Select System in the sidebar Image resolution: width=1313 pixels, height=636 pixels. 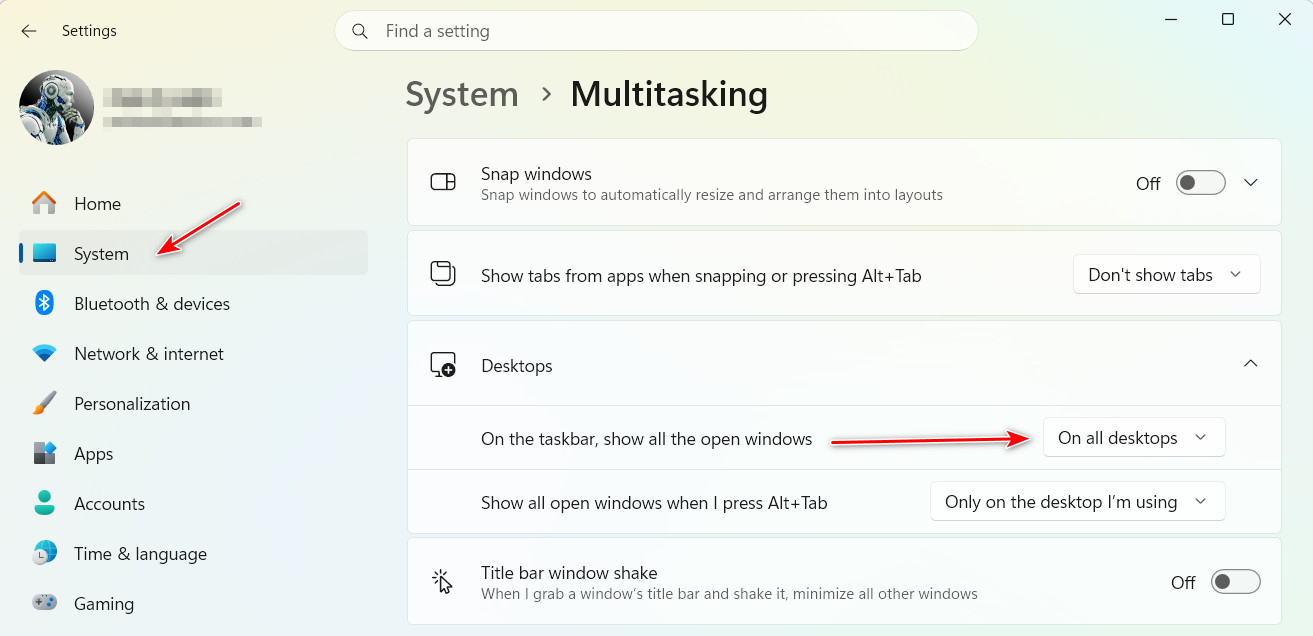pos(193,253)
